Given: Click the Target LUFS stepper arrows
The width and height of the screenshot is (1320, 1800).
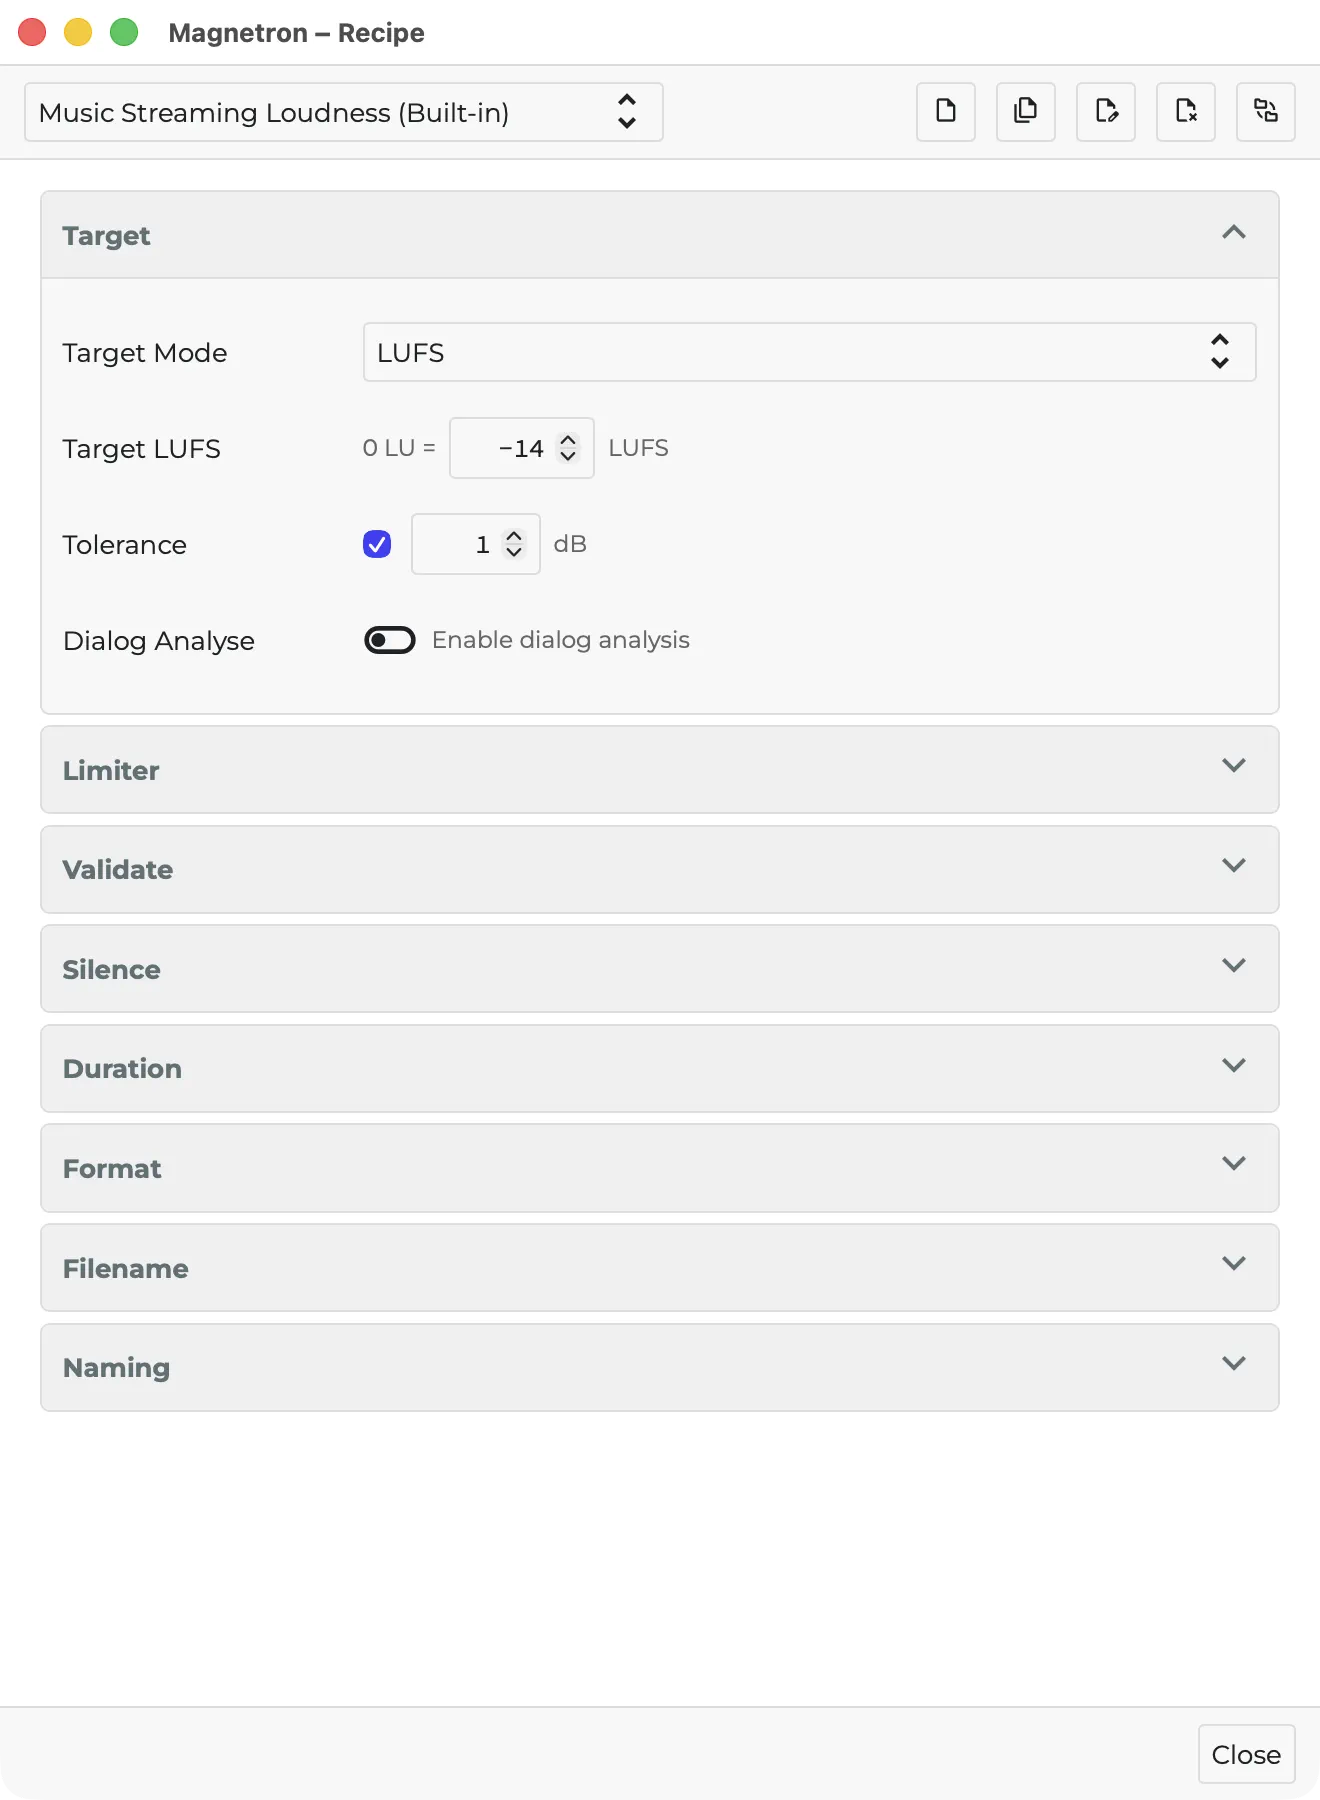Looking at the screenshot, I should (568, 448).
